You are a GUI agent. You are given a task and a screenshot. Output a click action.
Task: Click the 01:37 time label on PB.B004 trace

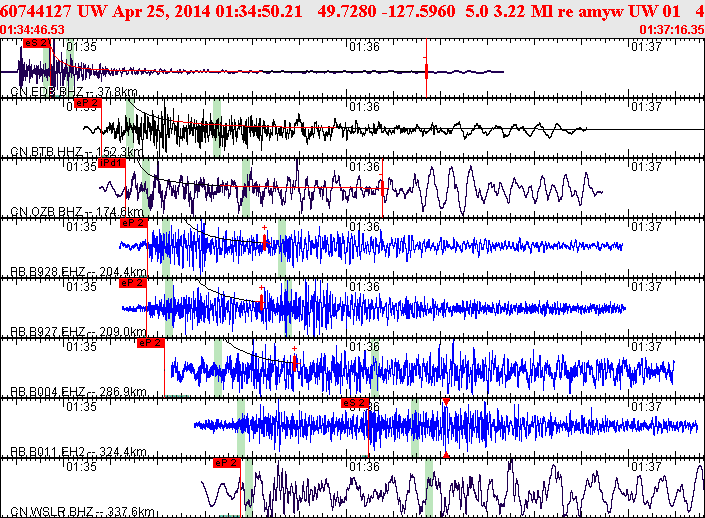coord(647,347)
